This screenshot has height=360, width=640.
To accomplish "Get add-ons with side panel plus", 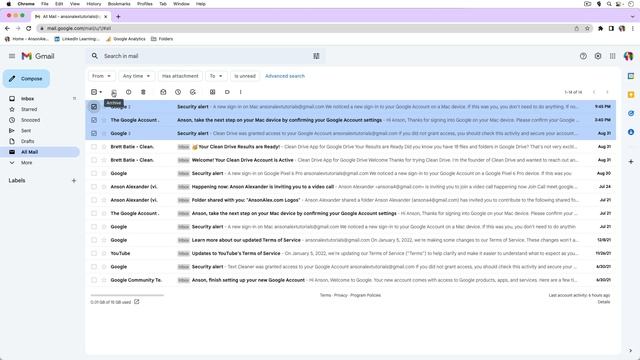I will point(631,162).
